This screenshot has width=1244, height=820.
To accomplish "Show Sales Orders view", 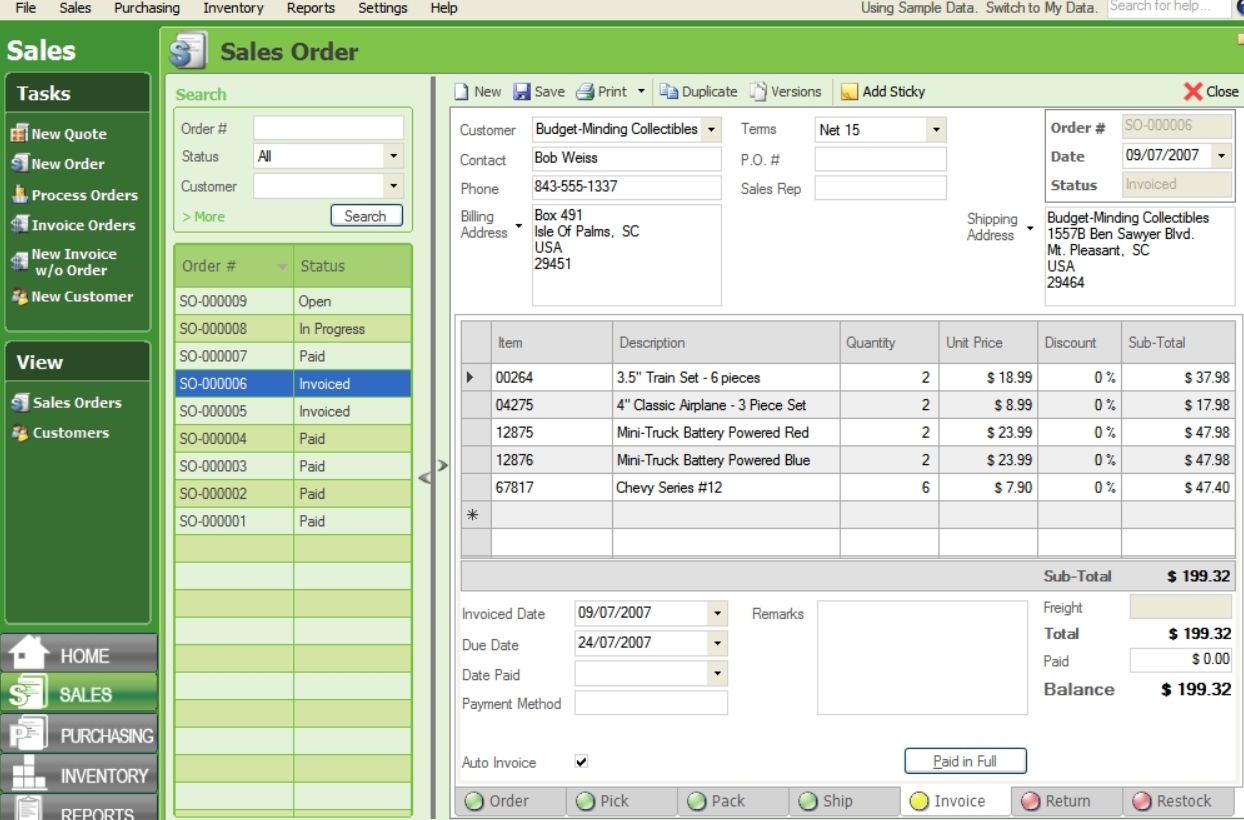I will [66, 402].
